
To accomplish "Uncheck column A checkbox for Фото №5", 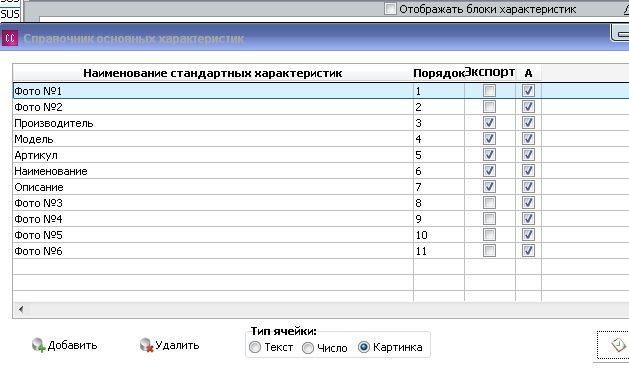I will (528, 235).
